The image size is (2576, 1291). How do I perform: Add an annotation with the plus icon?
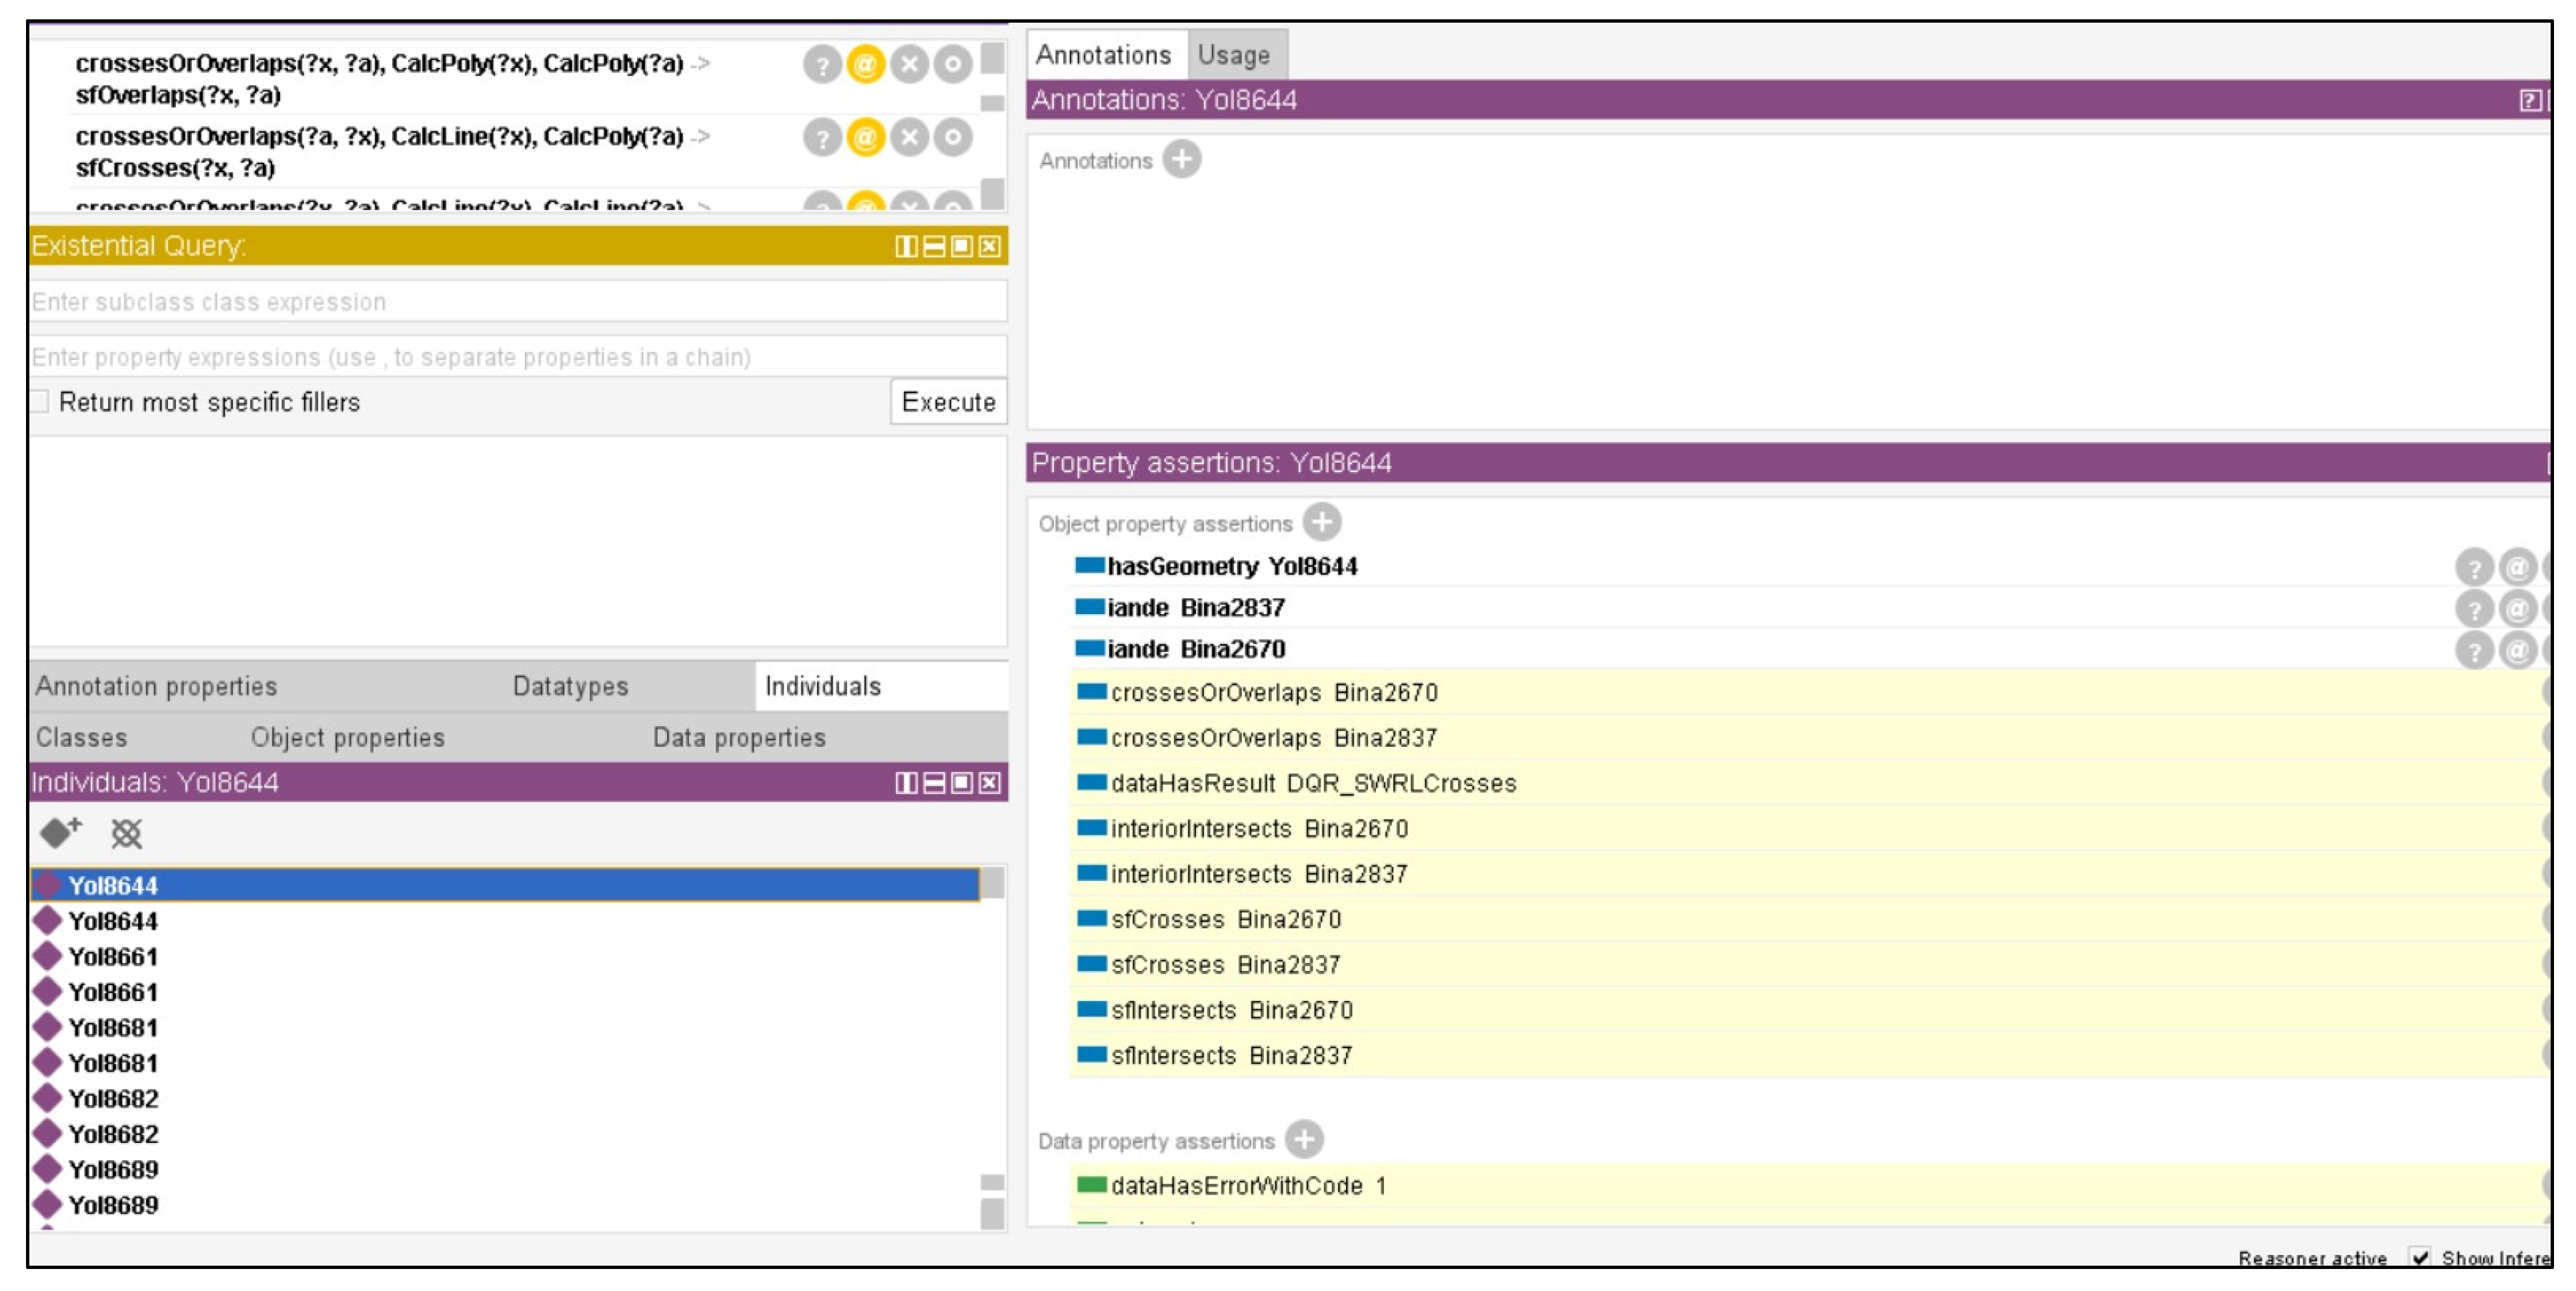pos(1182,160)
